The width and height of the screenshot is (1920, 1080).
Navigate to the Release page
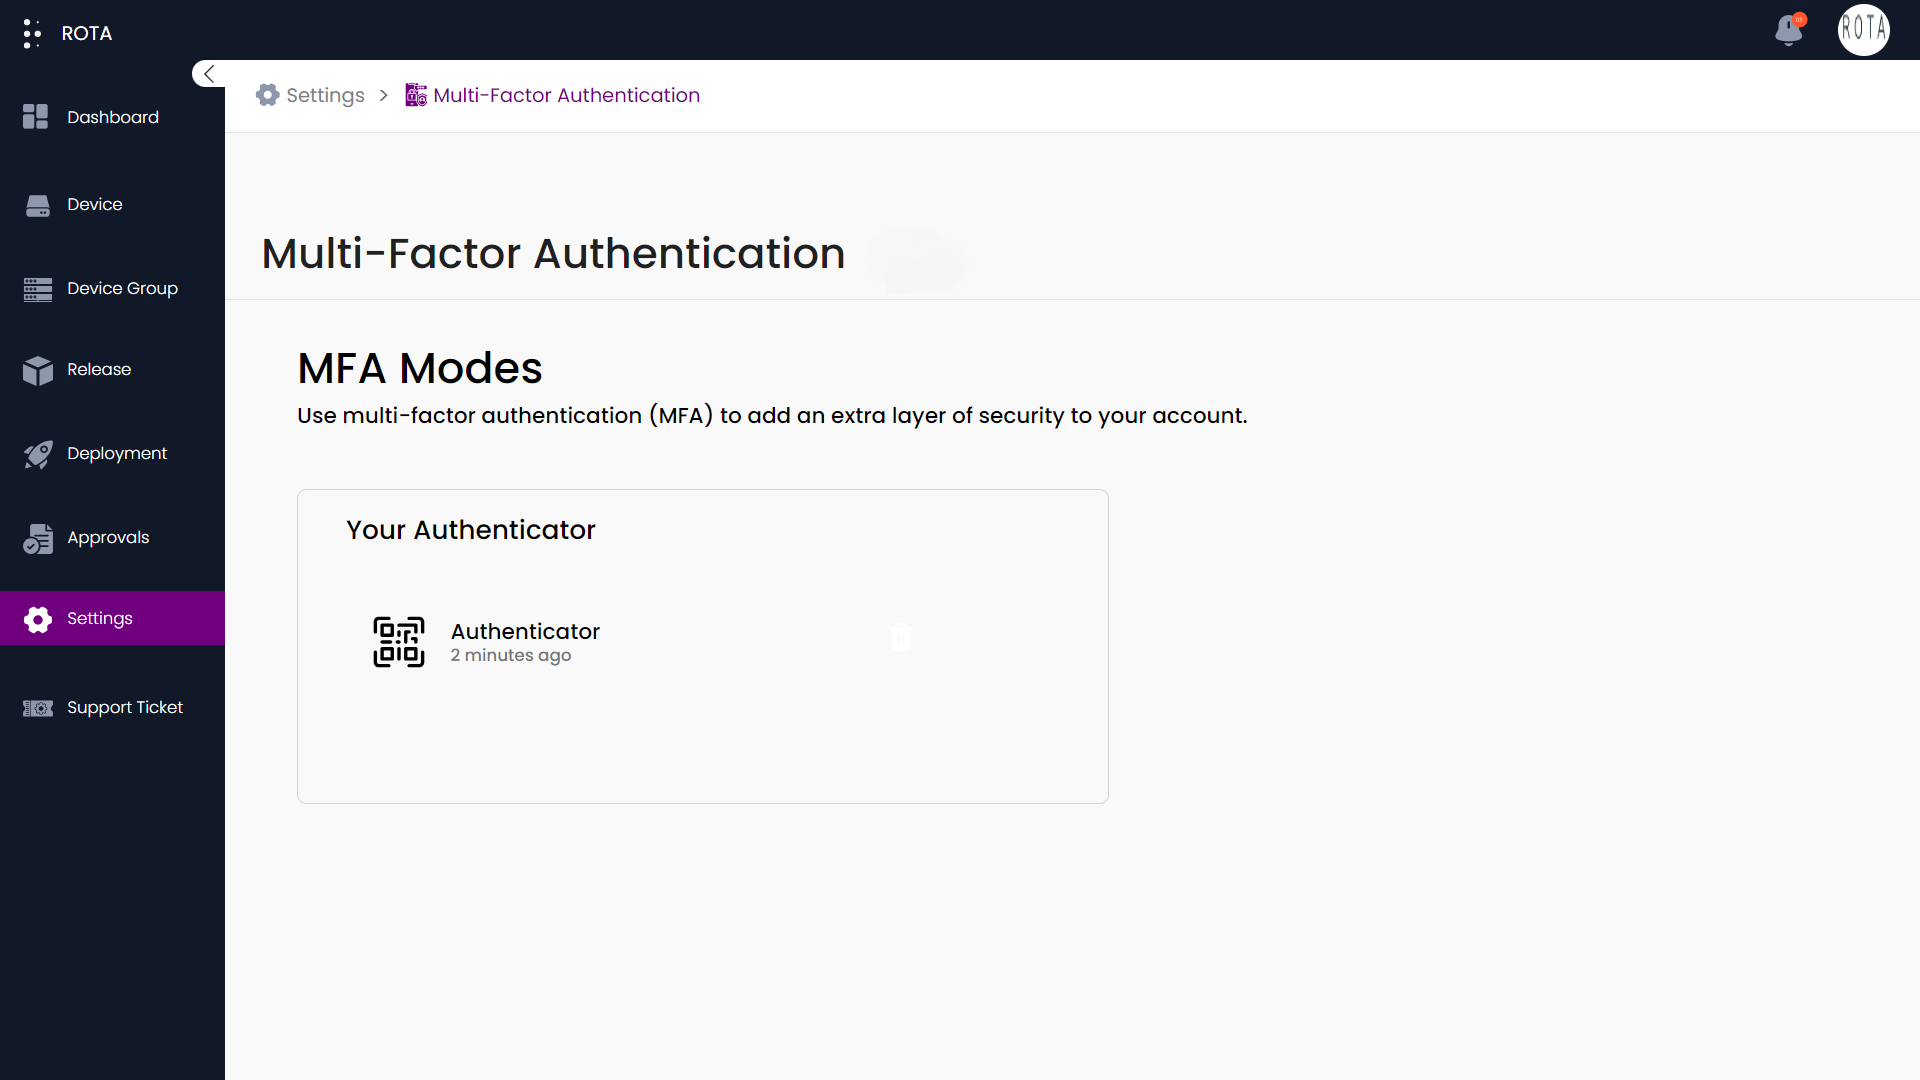coord(98,369)
